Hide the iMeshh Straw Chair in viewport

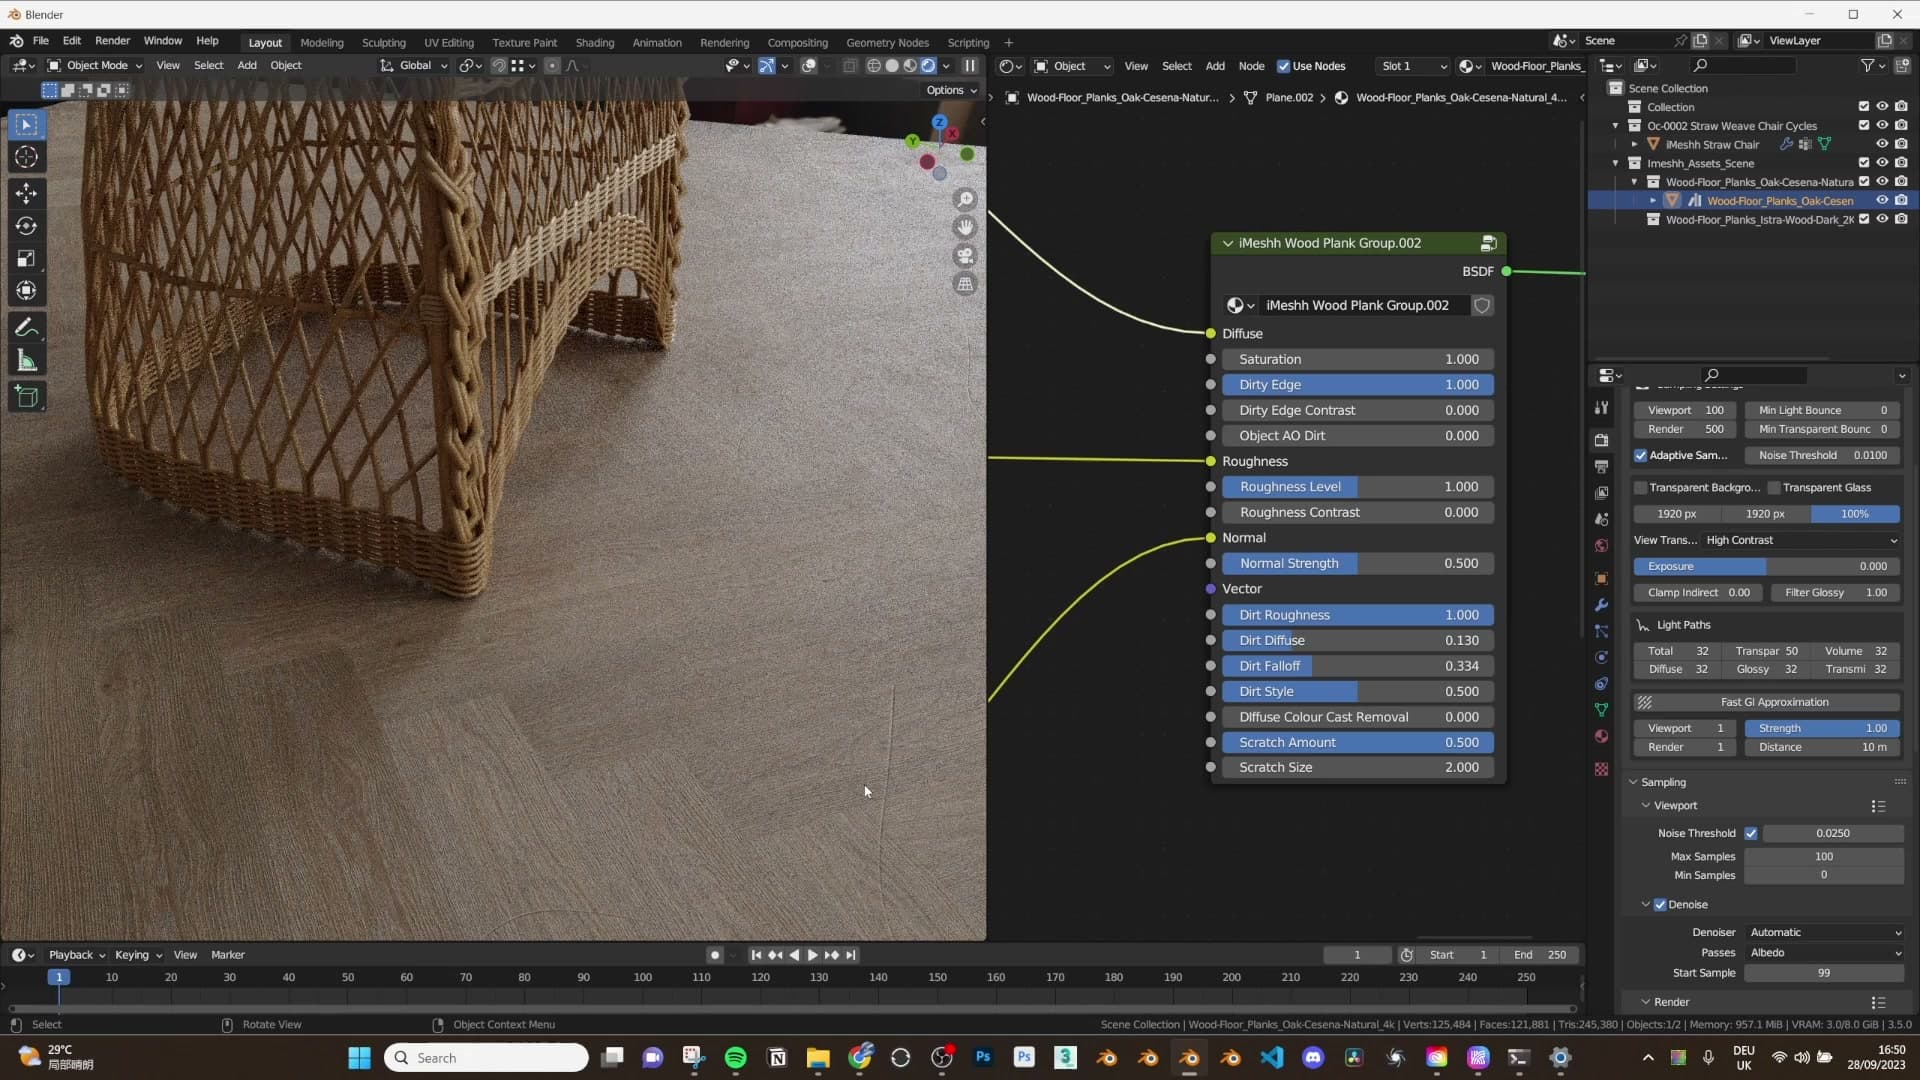point(1882,144)
